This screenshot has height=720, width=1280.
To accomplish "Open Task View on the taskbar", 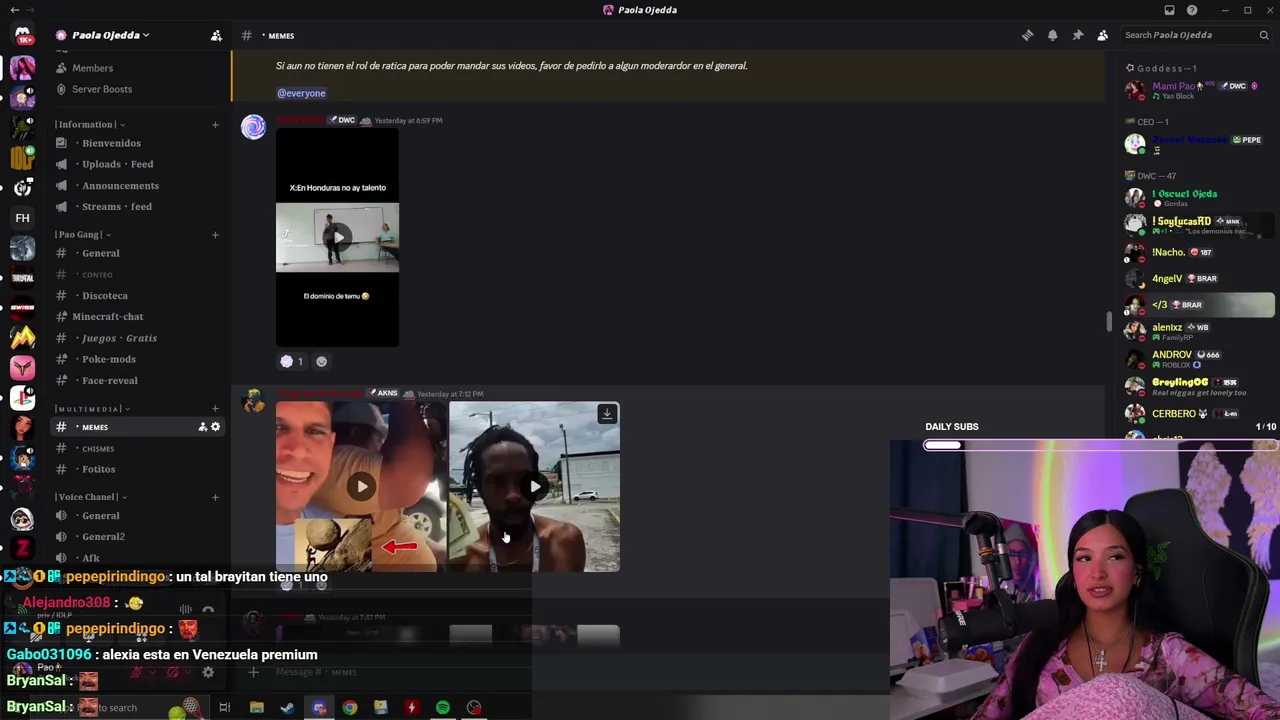I will [224, 708].
